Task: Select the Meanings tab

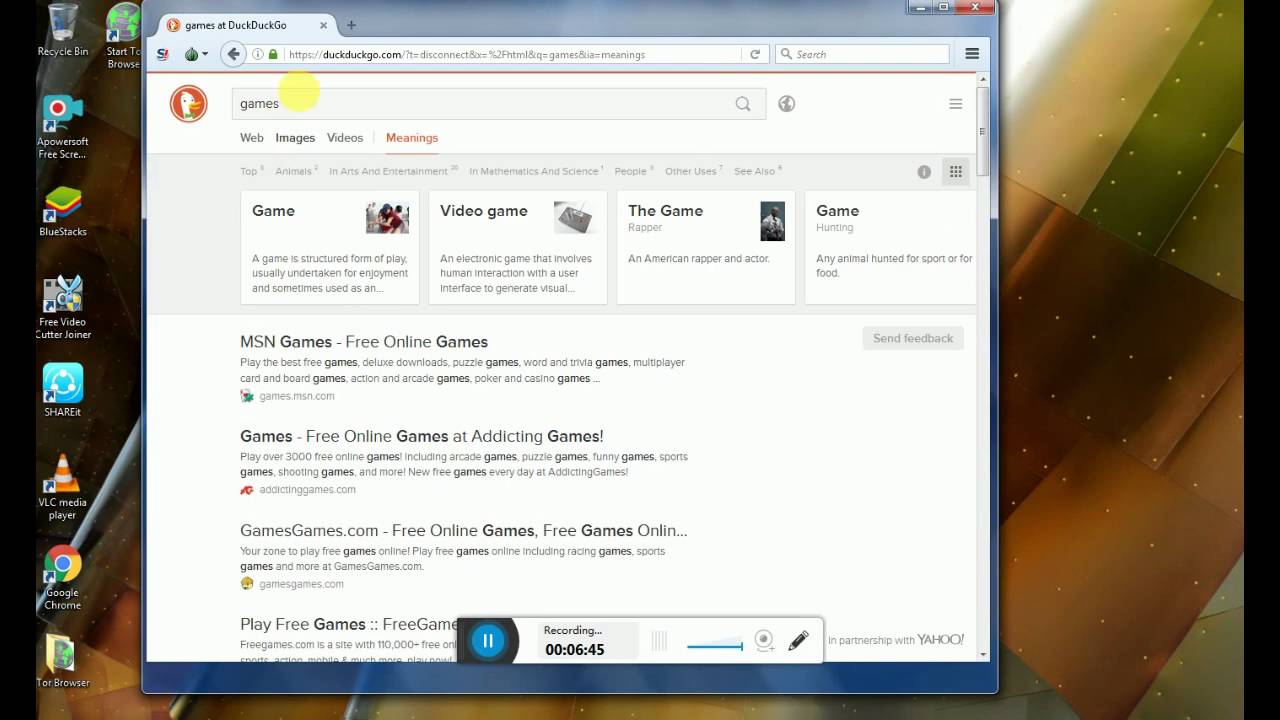Action: (412, 138)
